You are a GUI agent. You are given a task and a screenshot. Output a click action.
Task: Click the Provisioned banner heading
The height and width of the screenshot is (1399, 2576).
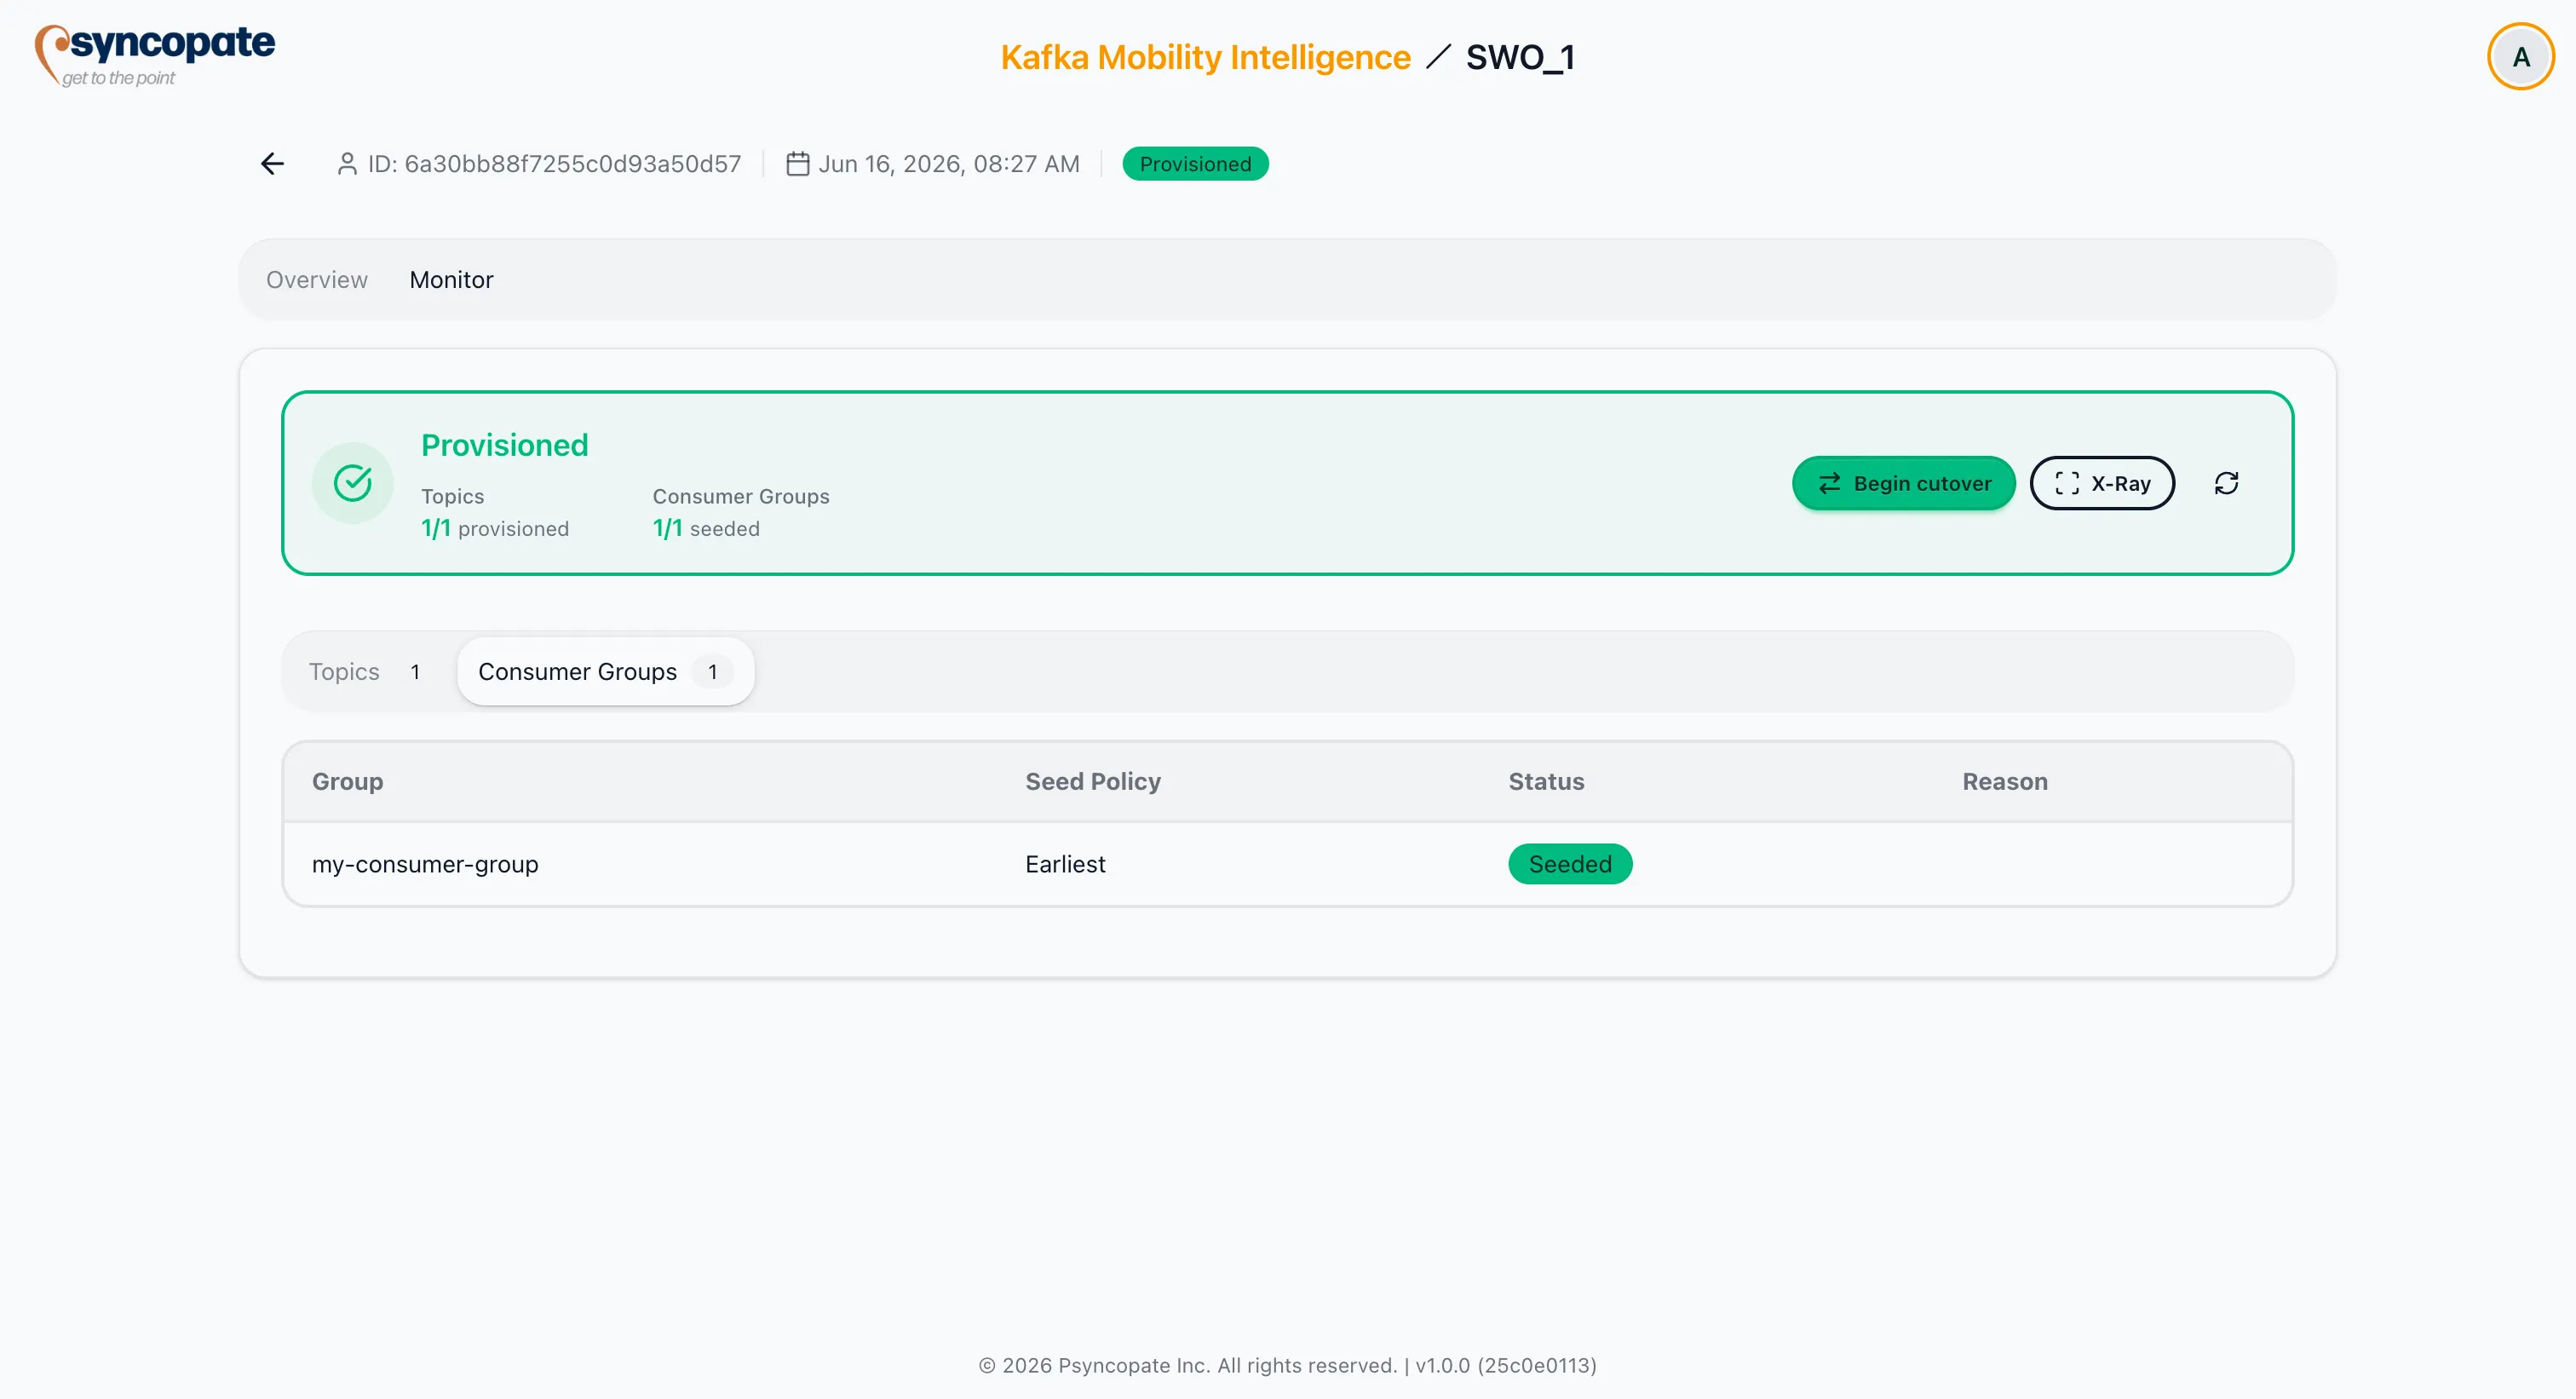pyautogui.click(x=504, y=445)
